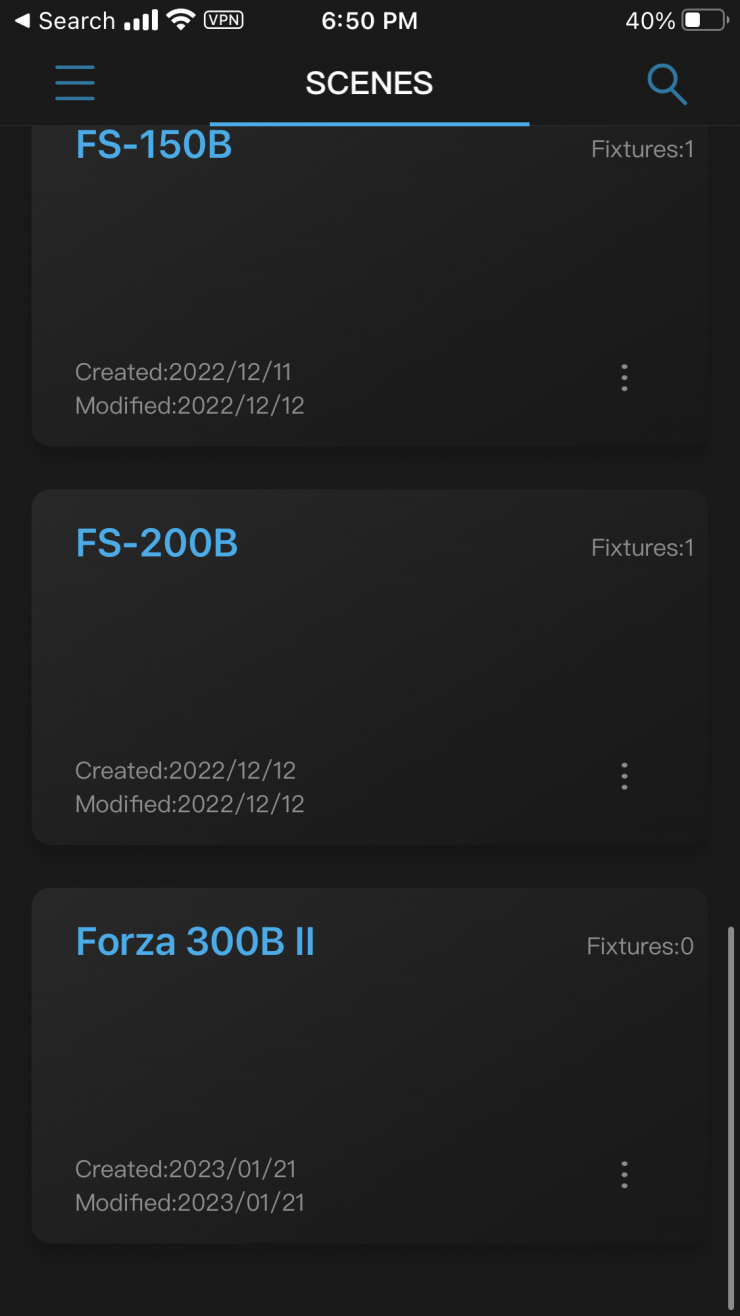Viewport: 740px width, 1316px height.
Task: Open FS-150B scene options menu
Action: tap(624, 377)
